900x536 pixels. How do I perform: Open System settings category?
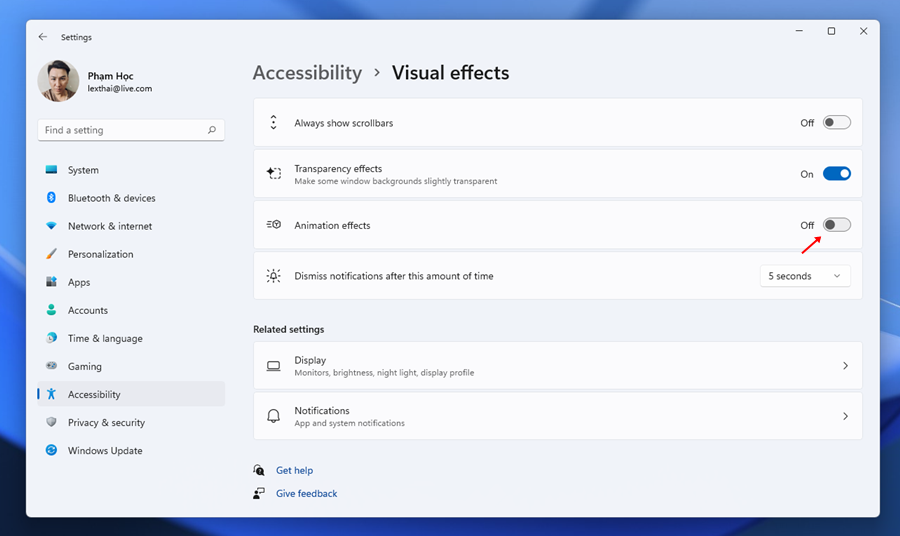pos(131,170)
